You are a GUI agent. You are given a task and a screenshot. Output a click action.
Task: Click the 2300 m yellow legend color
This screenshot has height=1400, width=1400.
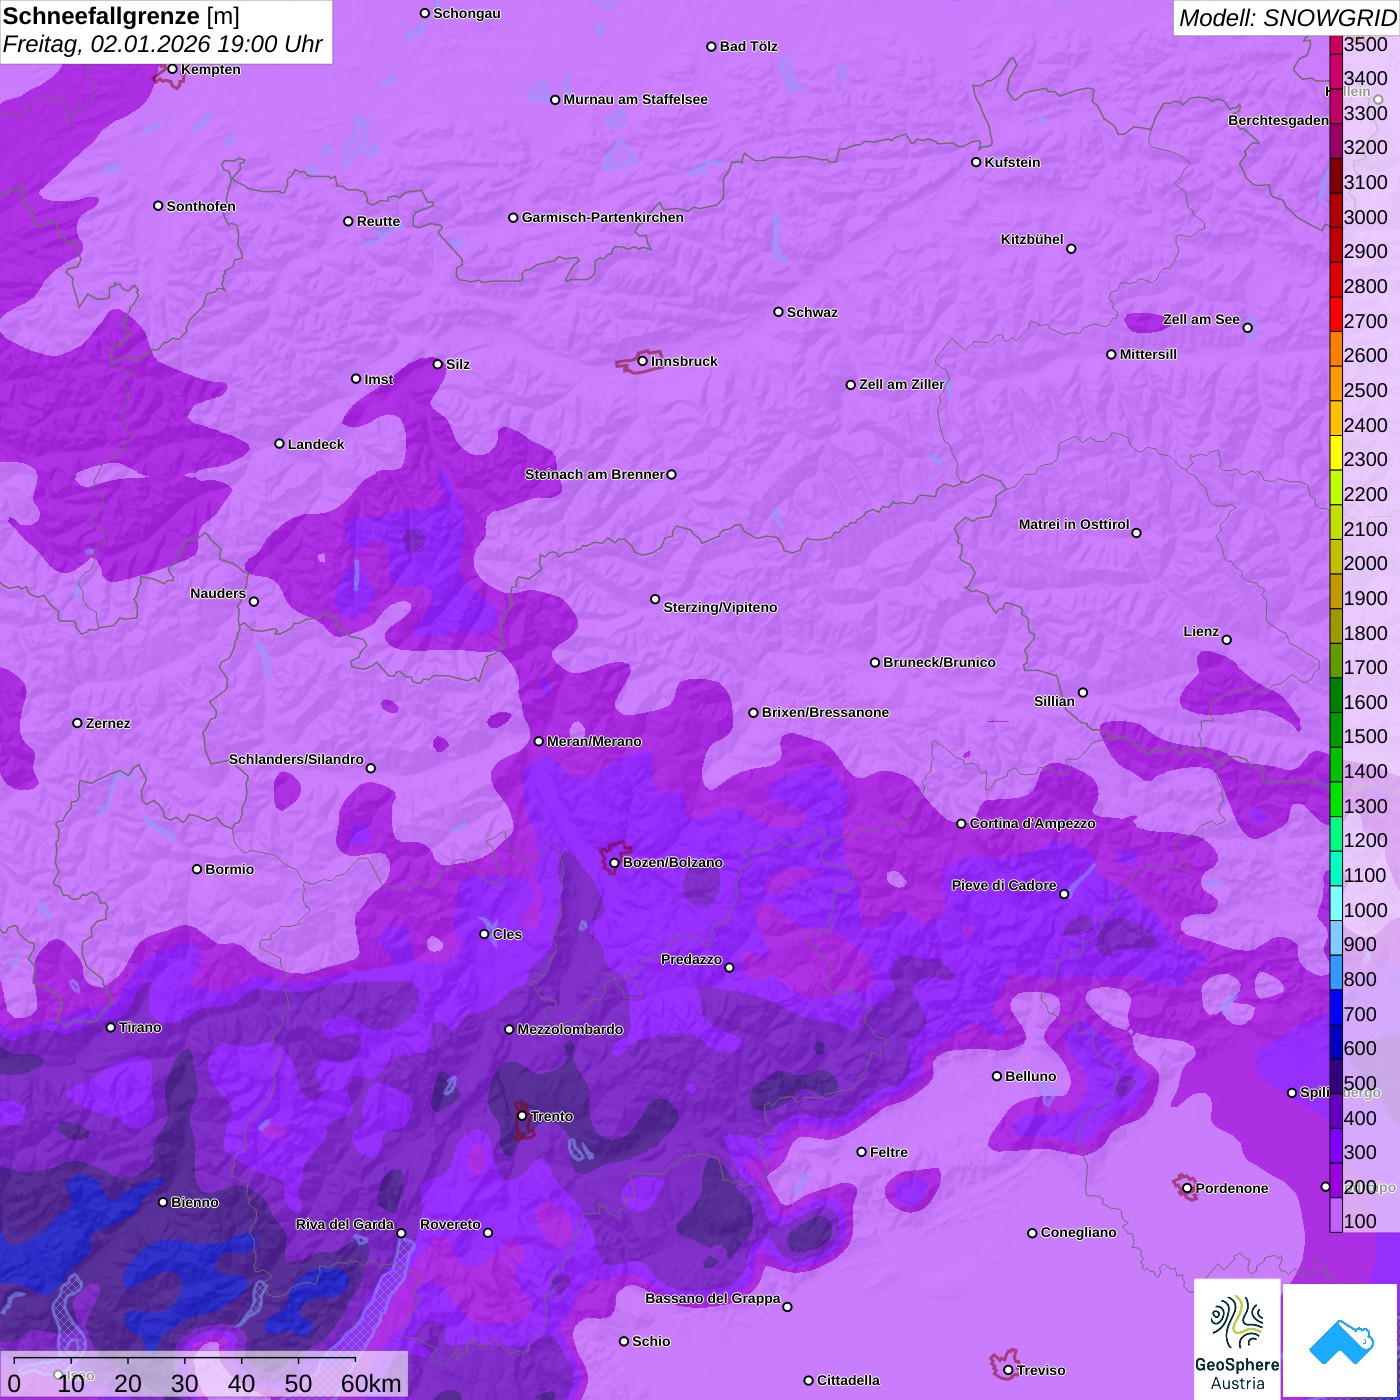tap(1336, 453)
